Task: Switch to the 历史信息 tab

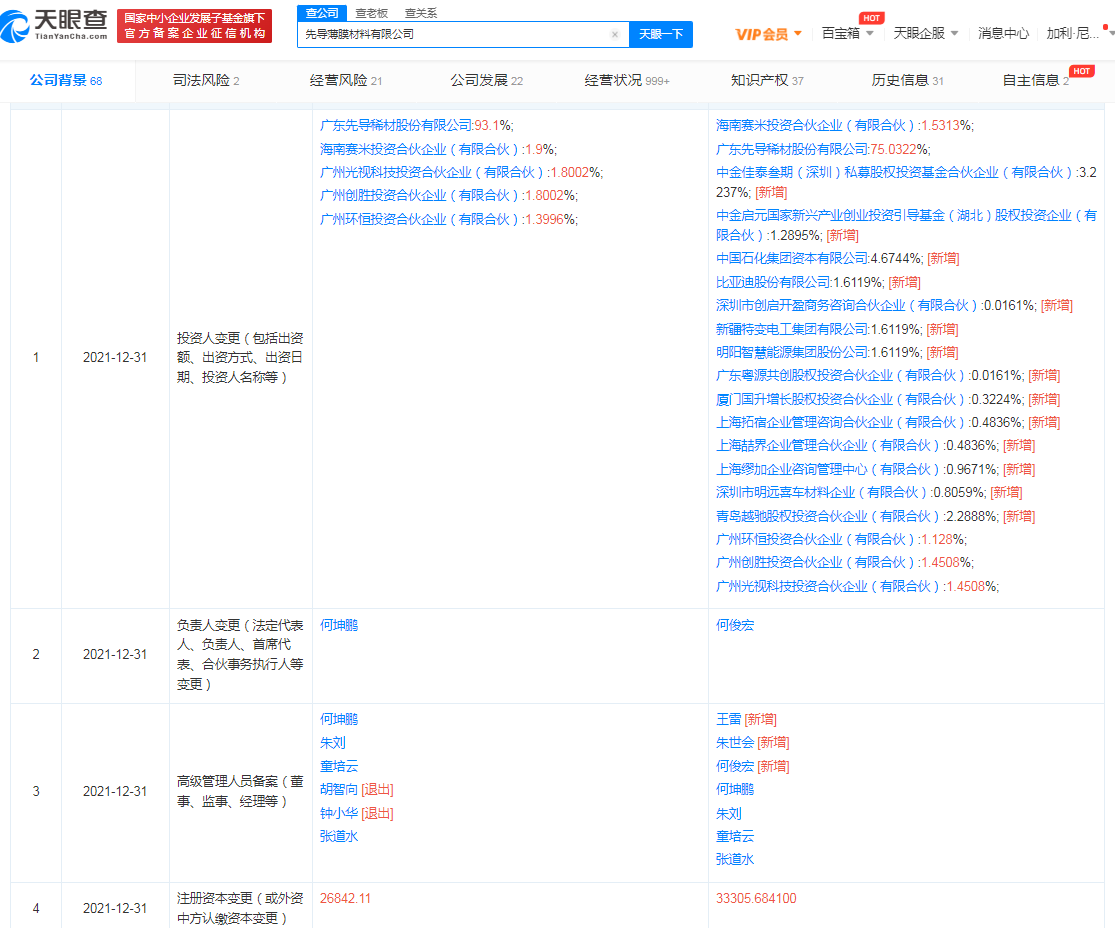Action: 907,80
